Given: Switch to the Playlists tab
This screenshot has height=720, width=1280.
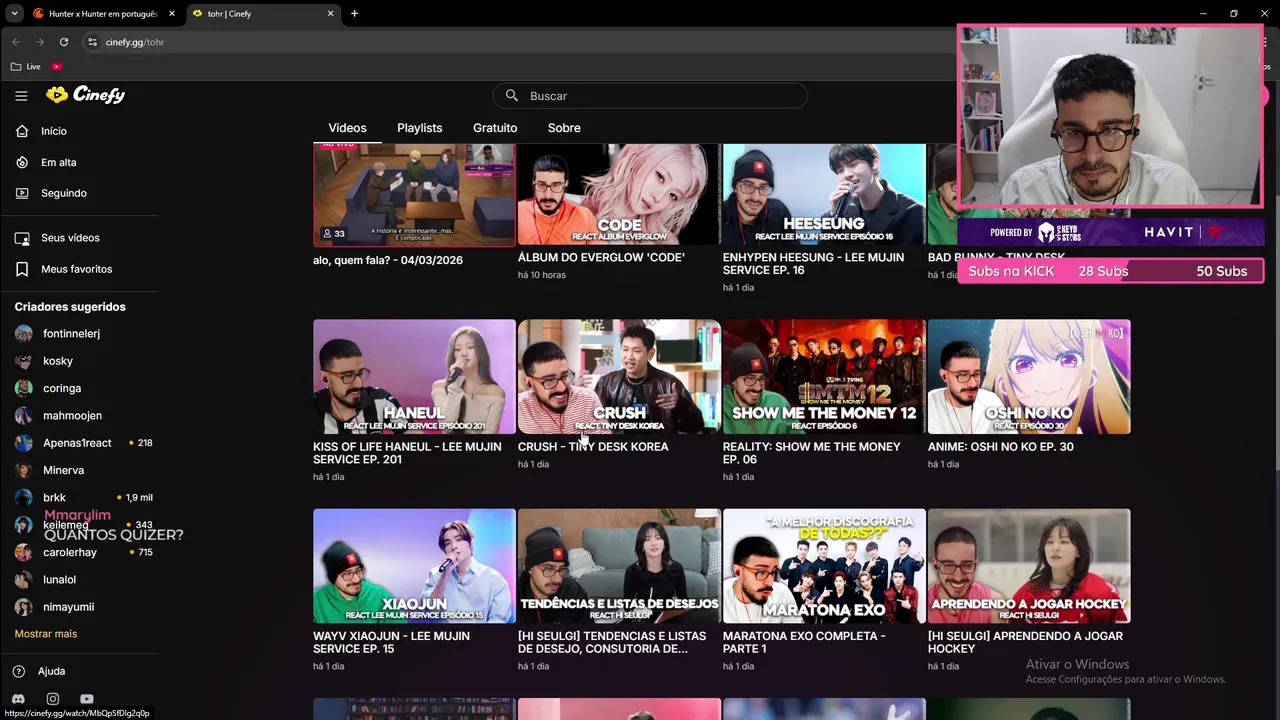Looking at the screenshot, I should [419, 128].
